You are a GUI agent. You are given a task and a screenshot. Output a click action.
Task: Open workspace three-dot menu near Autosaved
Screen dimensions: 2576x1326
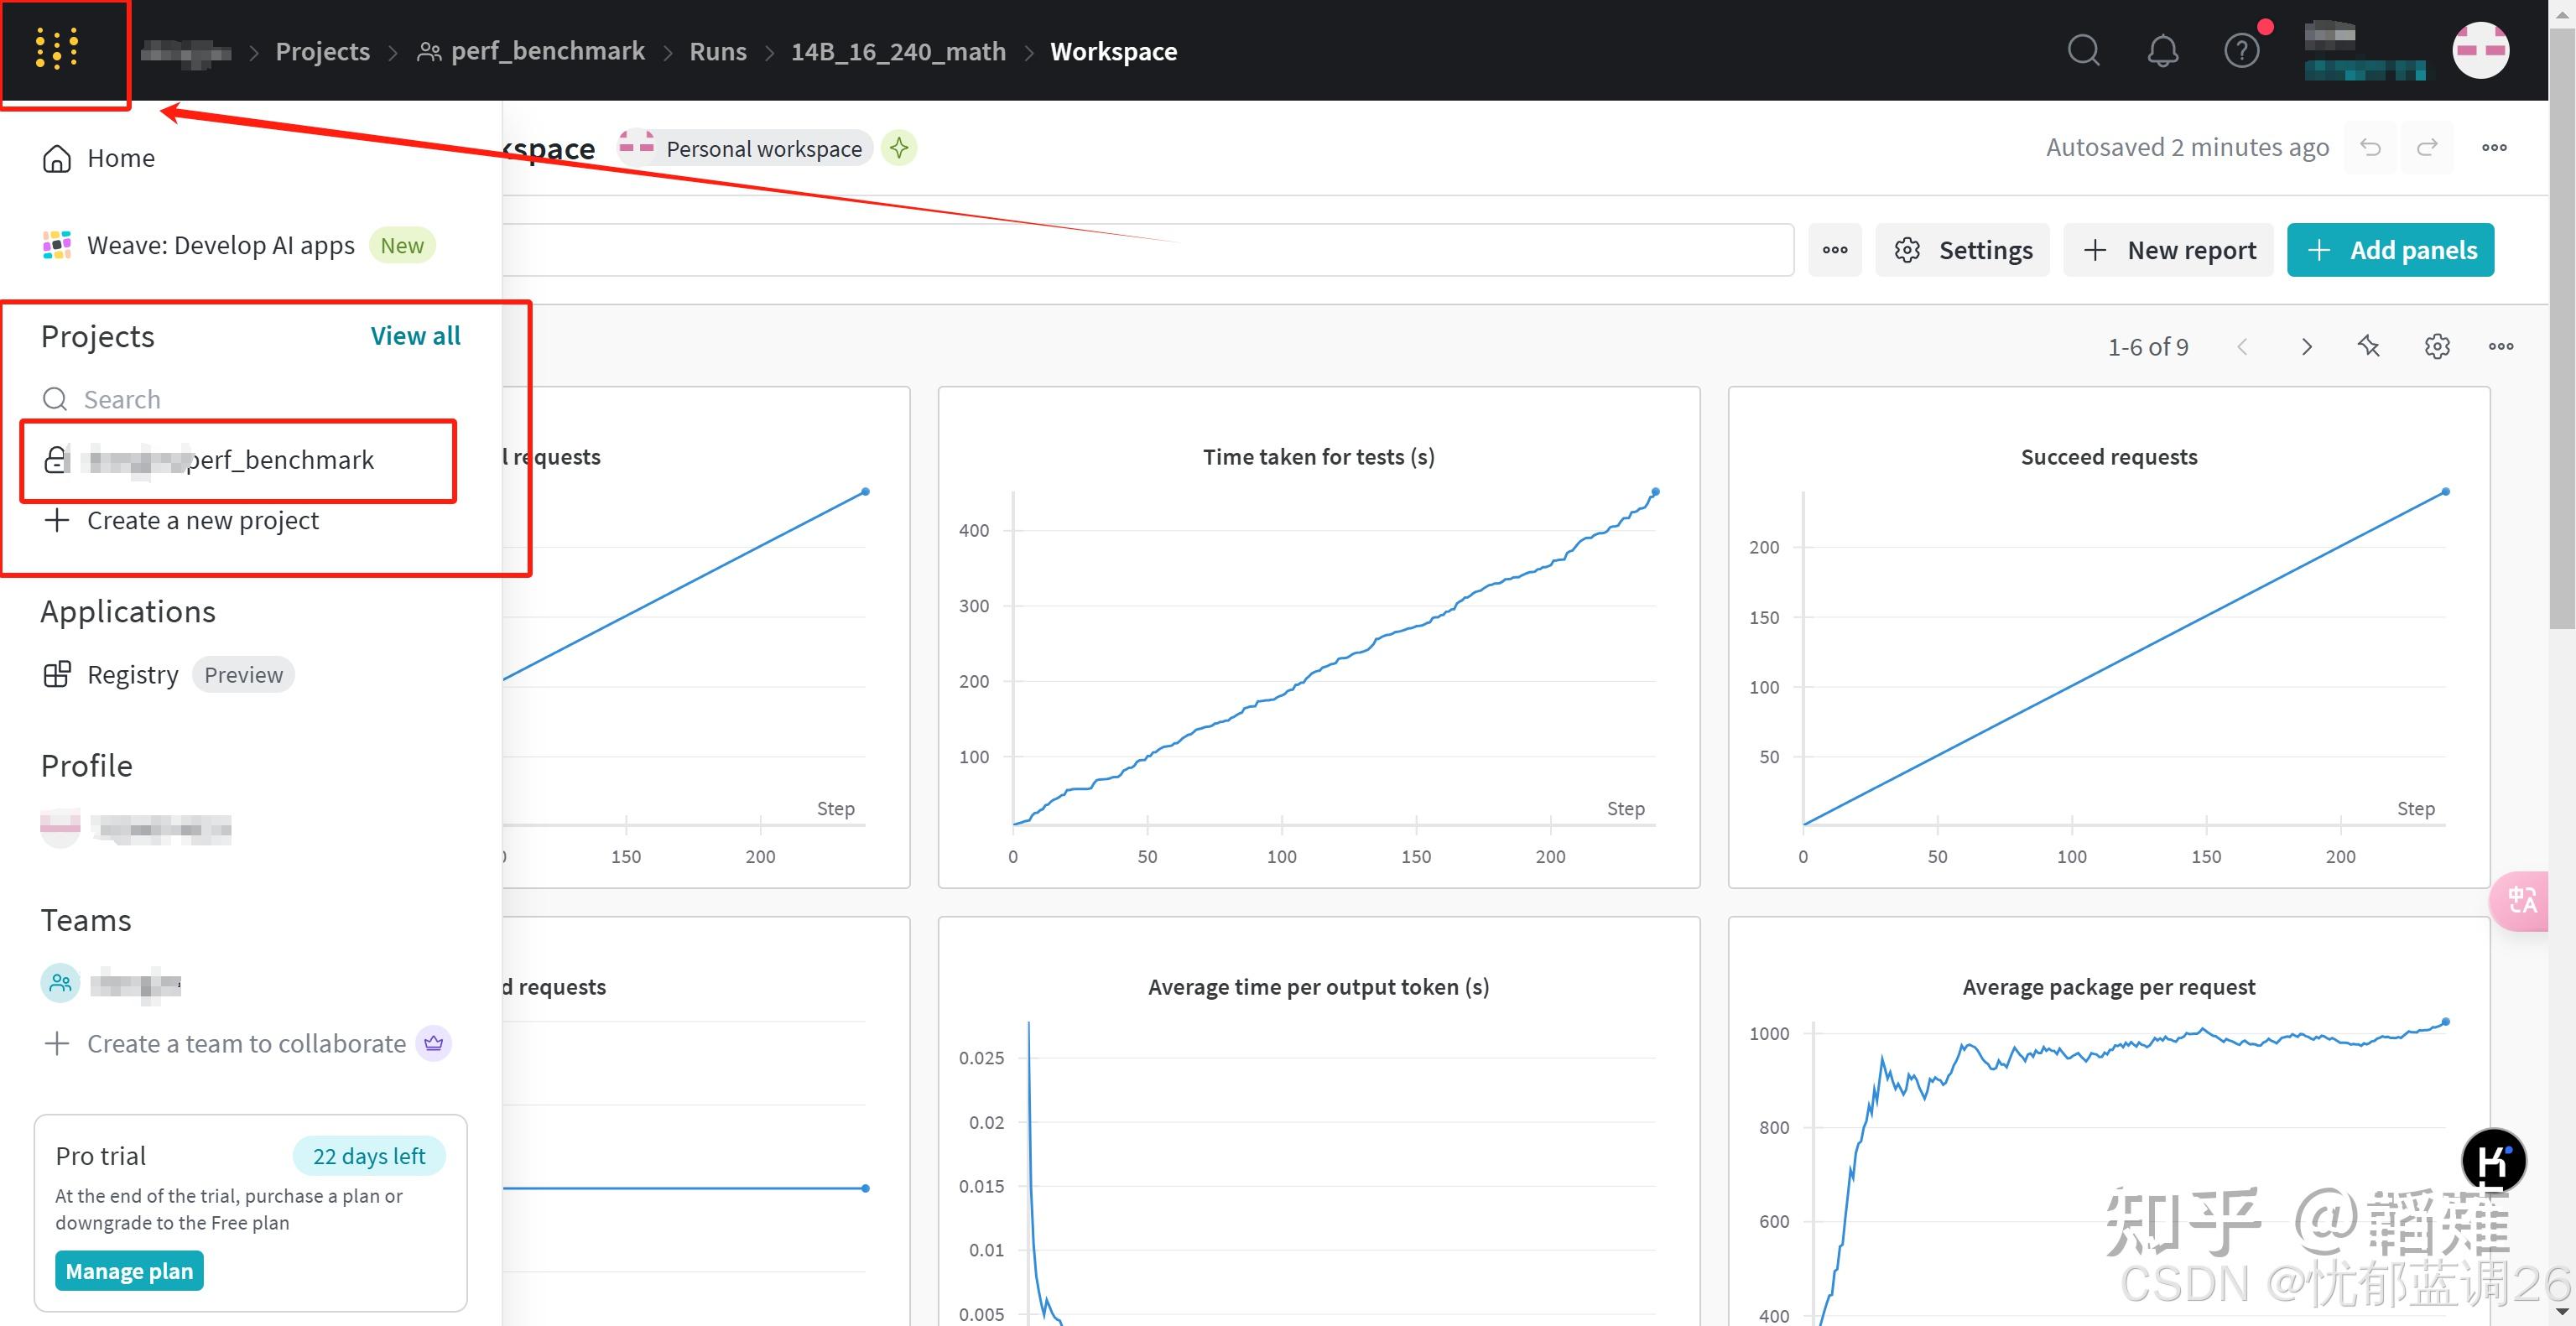click(x=2494, y=148)
